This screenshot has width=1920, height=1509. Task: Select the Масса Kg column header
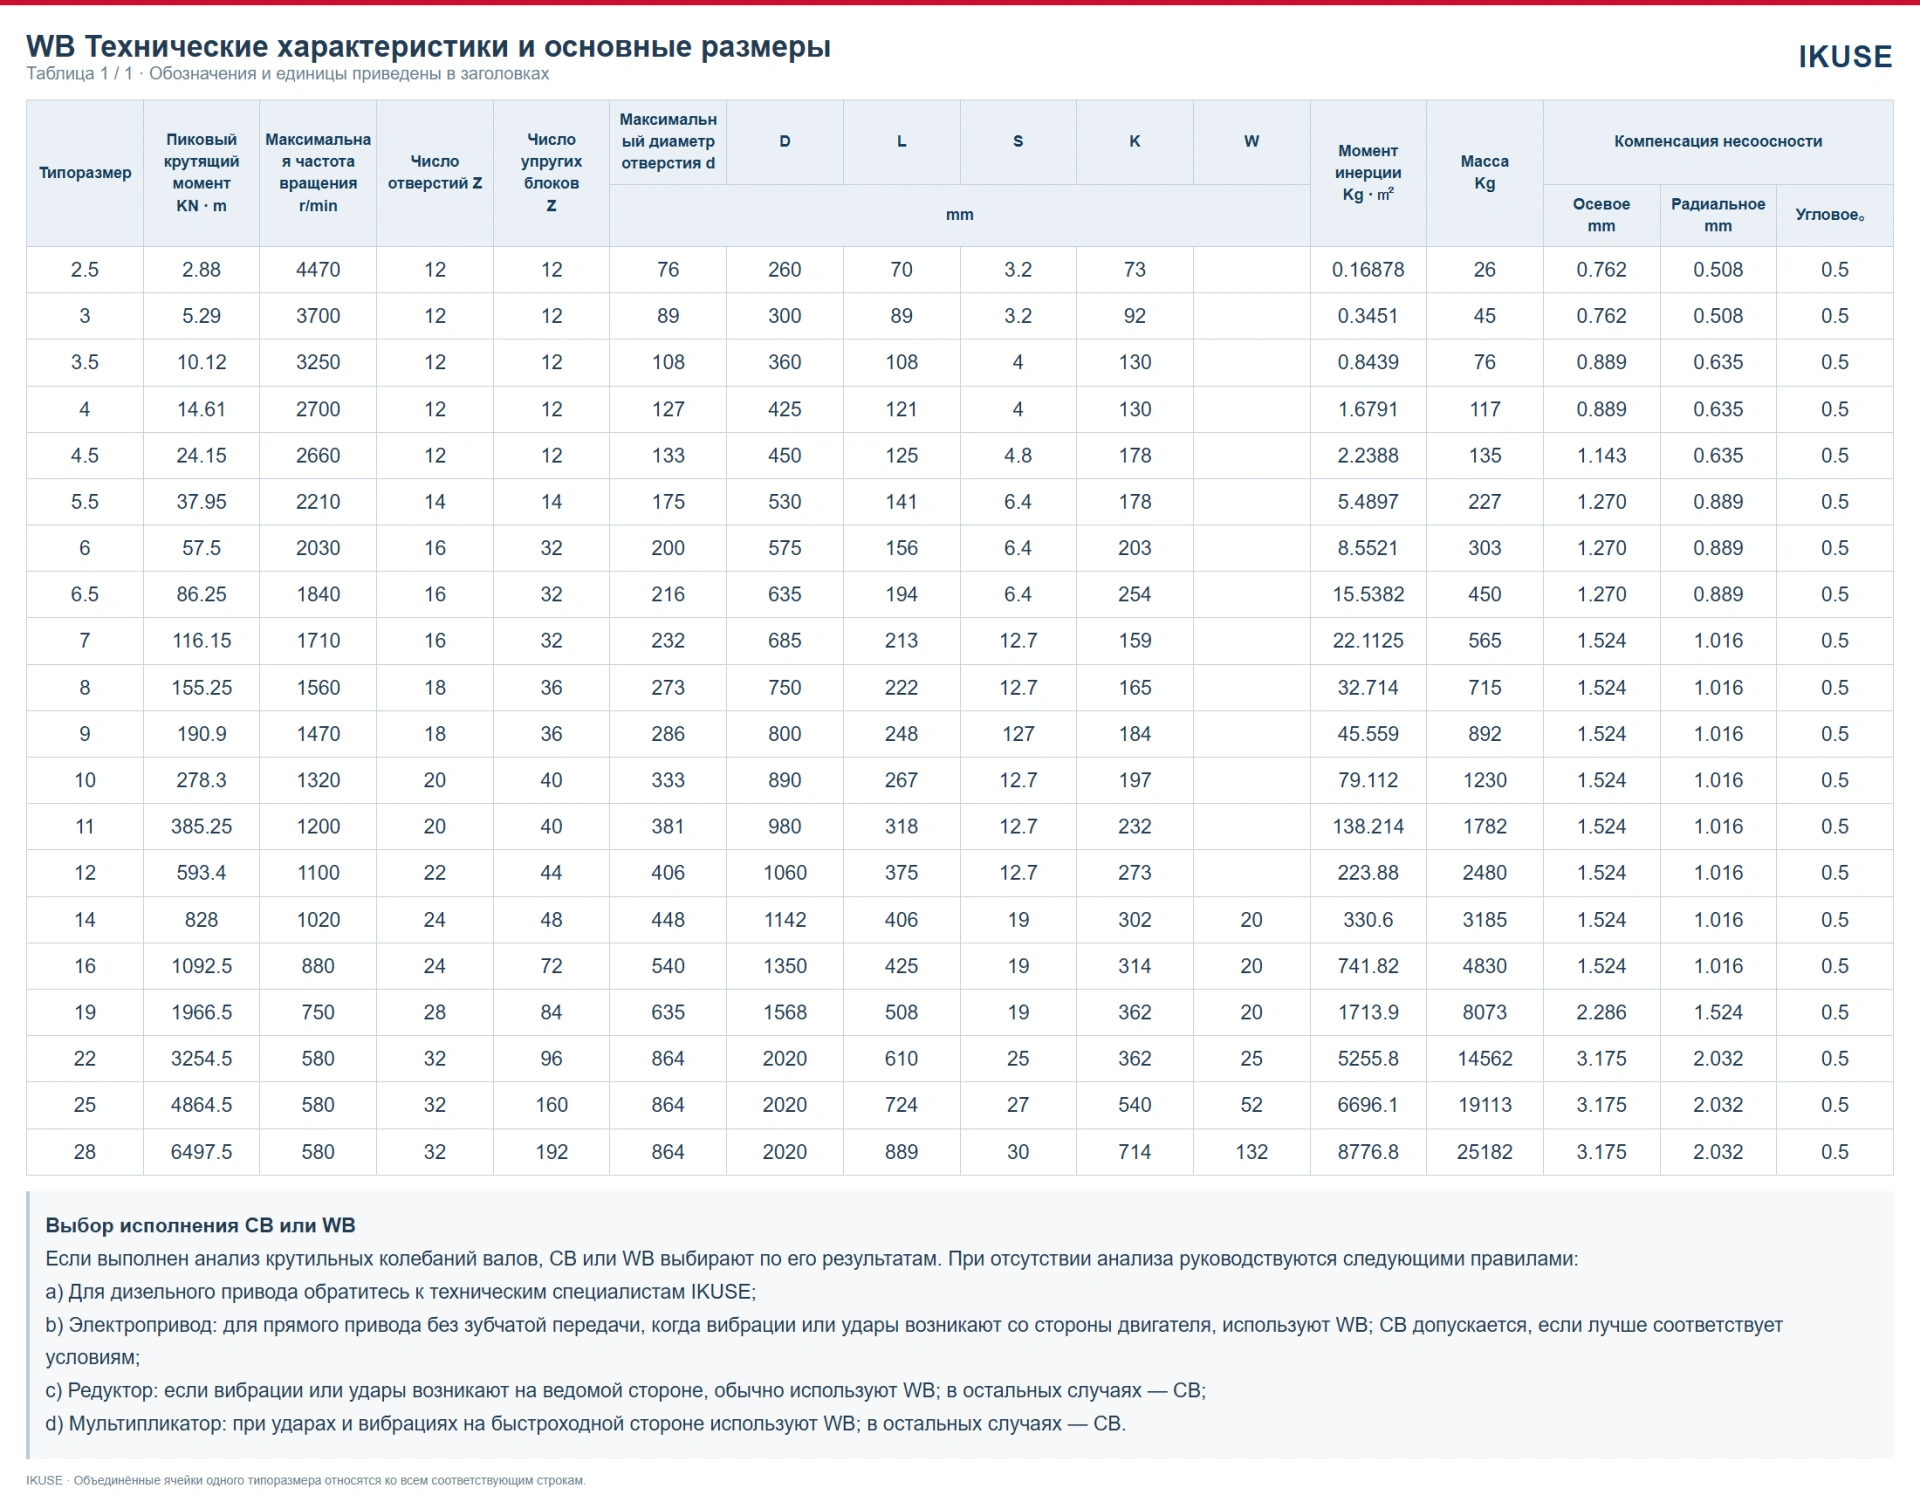(1485, 173)
